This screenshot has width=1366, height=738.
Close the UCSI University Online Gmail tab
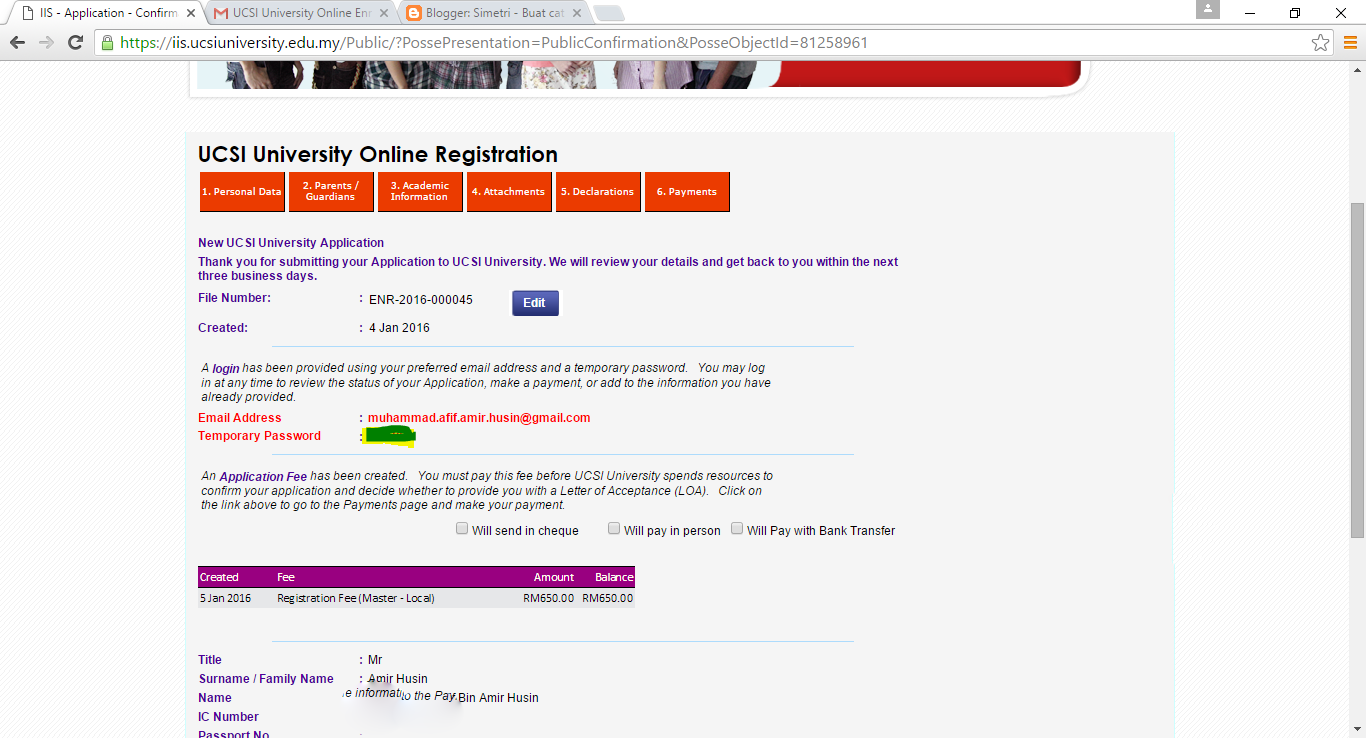pos(386,14)
